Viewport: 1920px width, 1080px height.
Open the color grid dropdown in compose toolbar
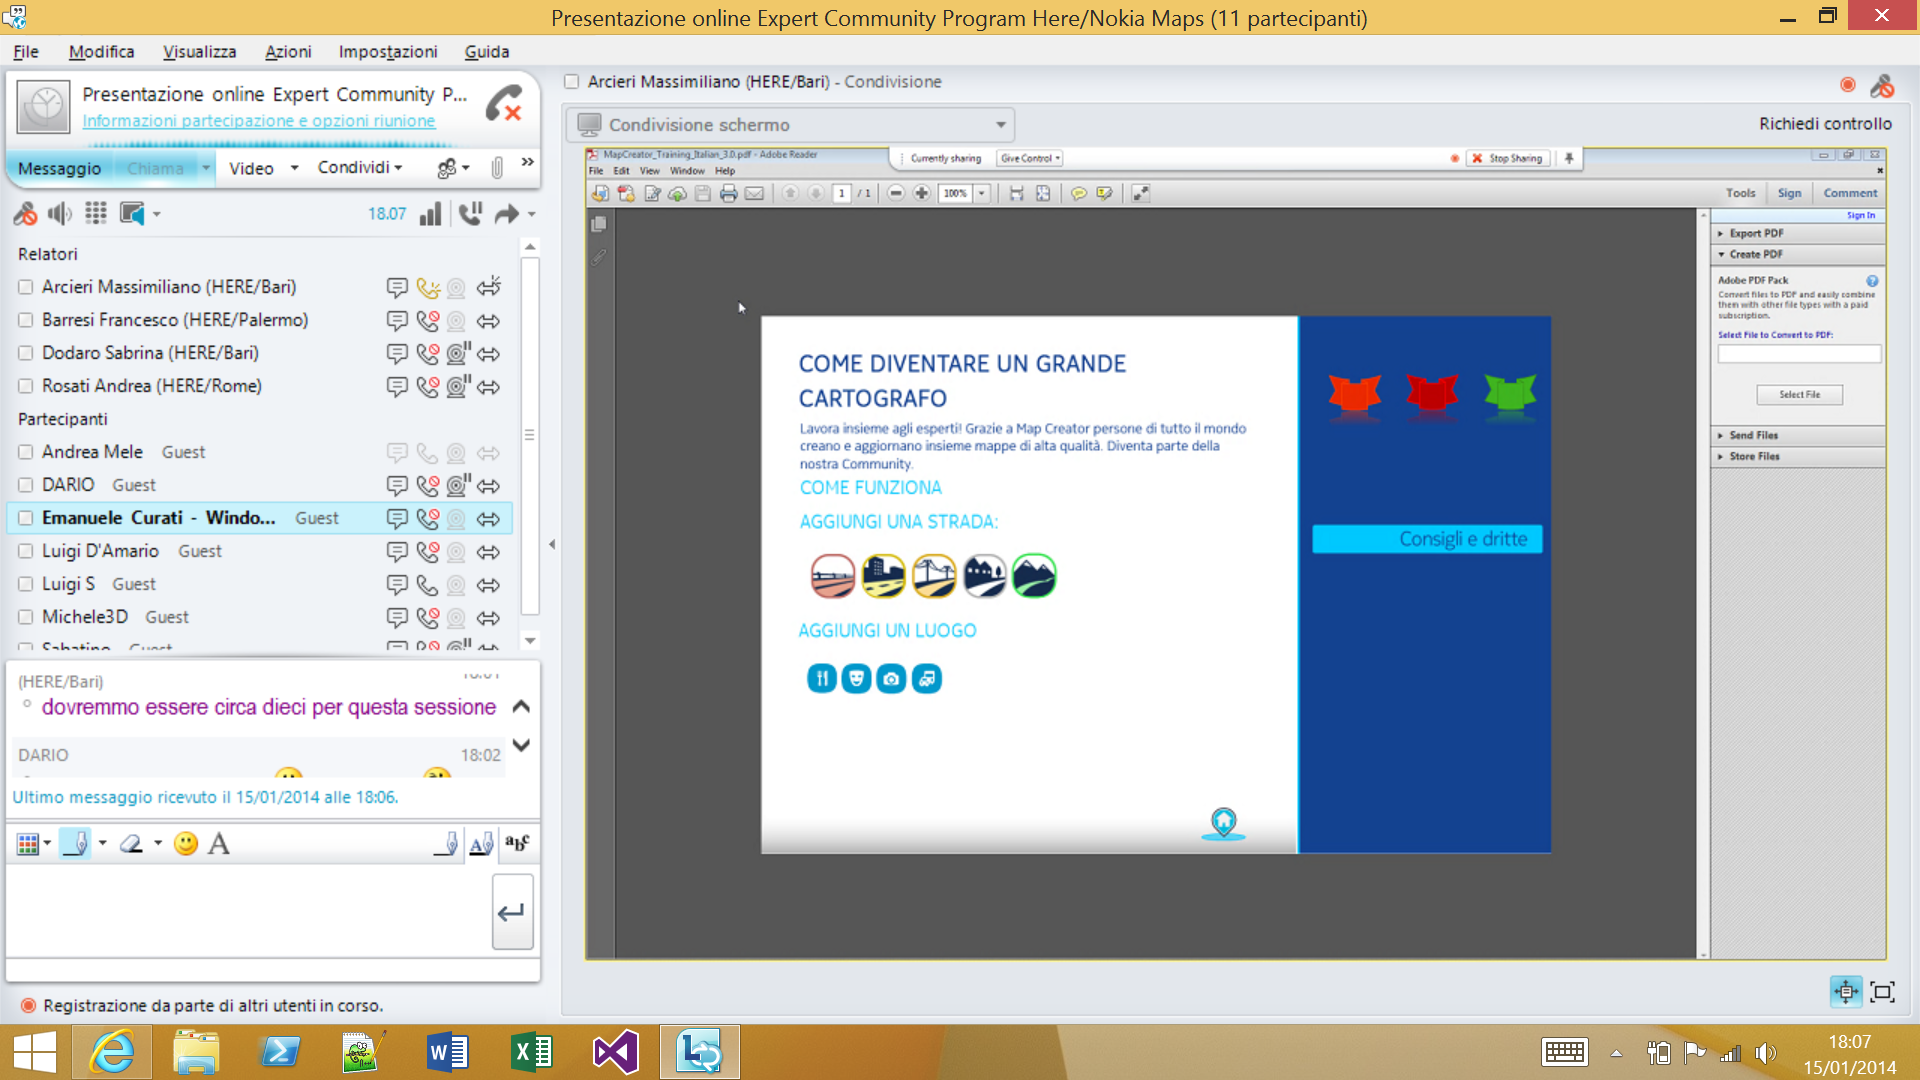[34, 844]
